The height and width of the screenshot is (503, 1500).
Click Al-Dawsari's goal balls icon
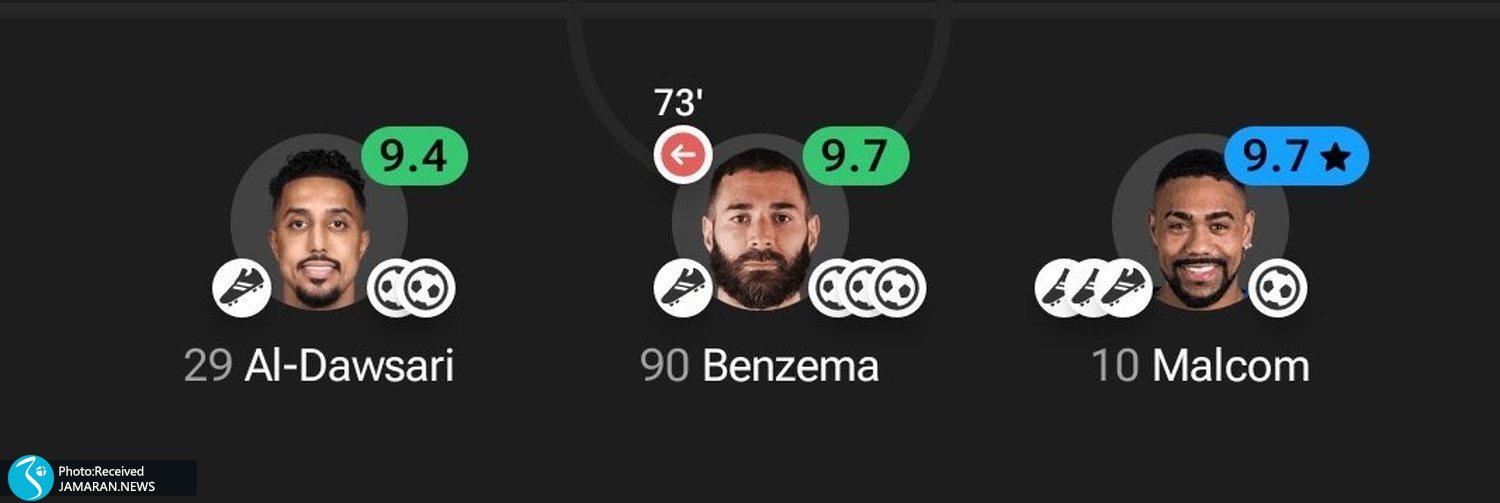tap(411, 288)
